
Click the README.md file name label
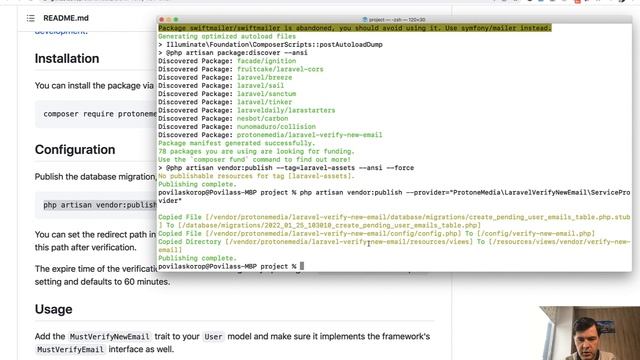pyautogui.click(x=66, y=18)
